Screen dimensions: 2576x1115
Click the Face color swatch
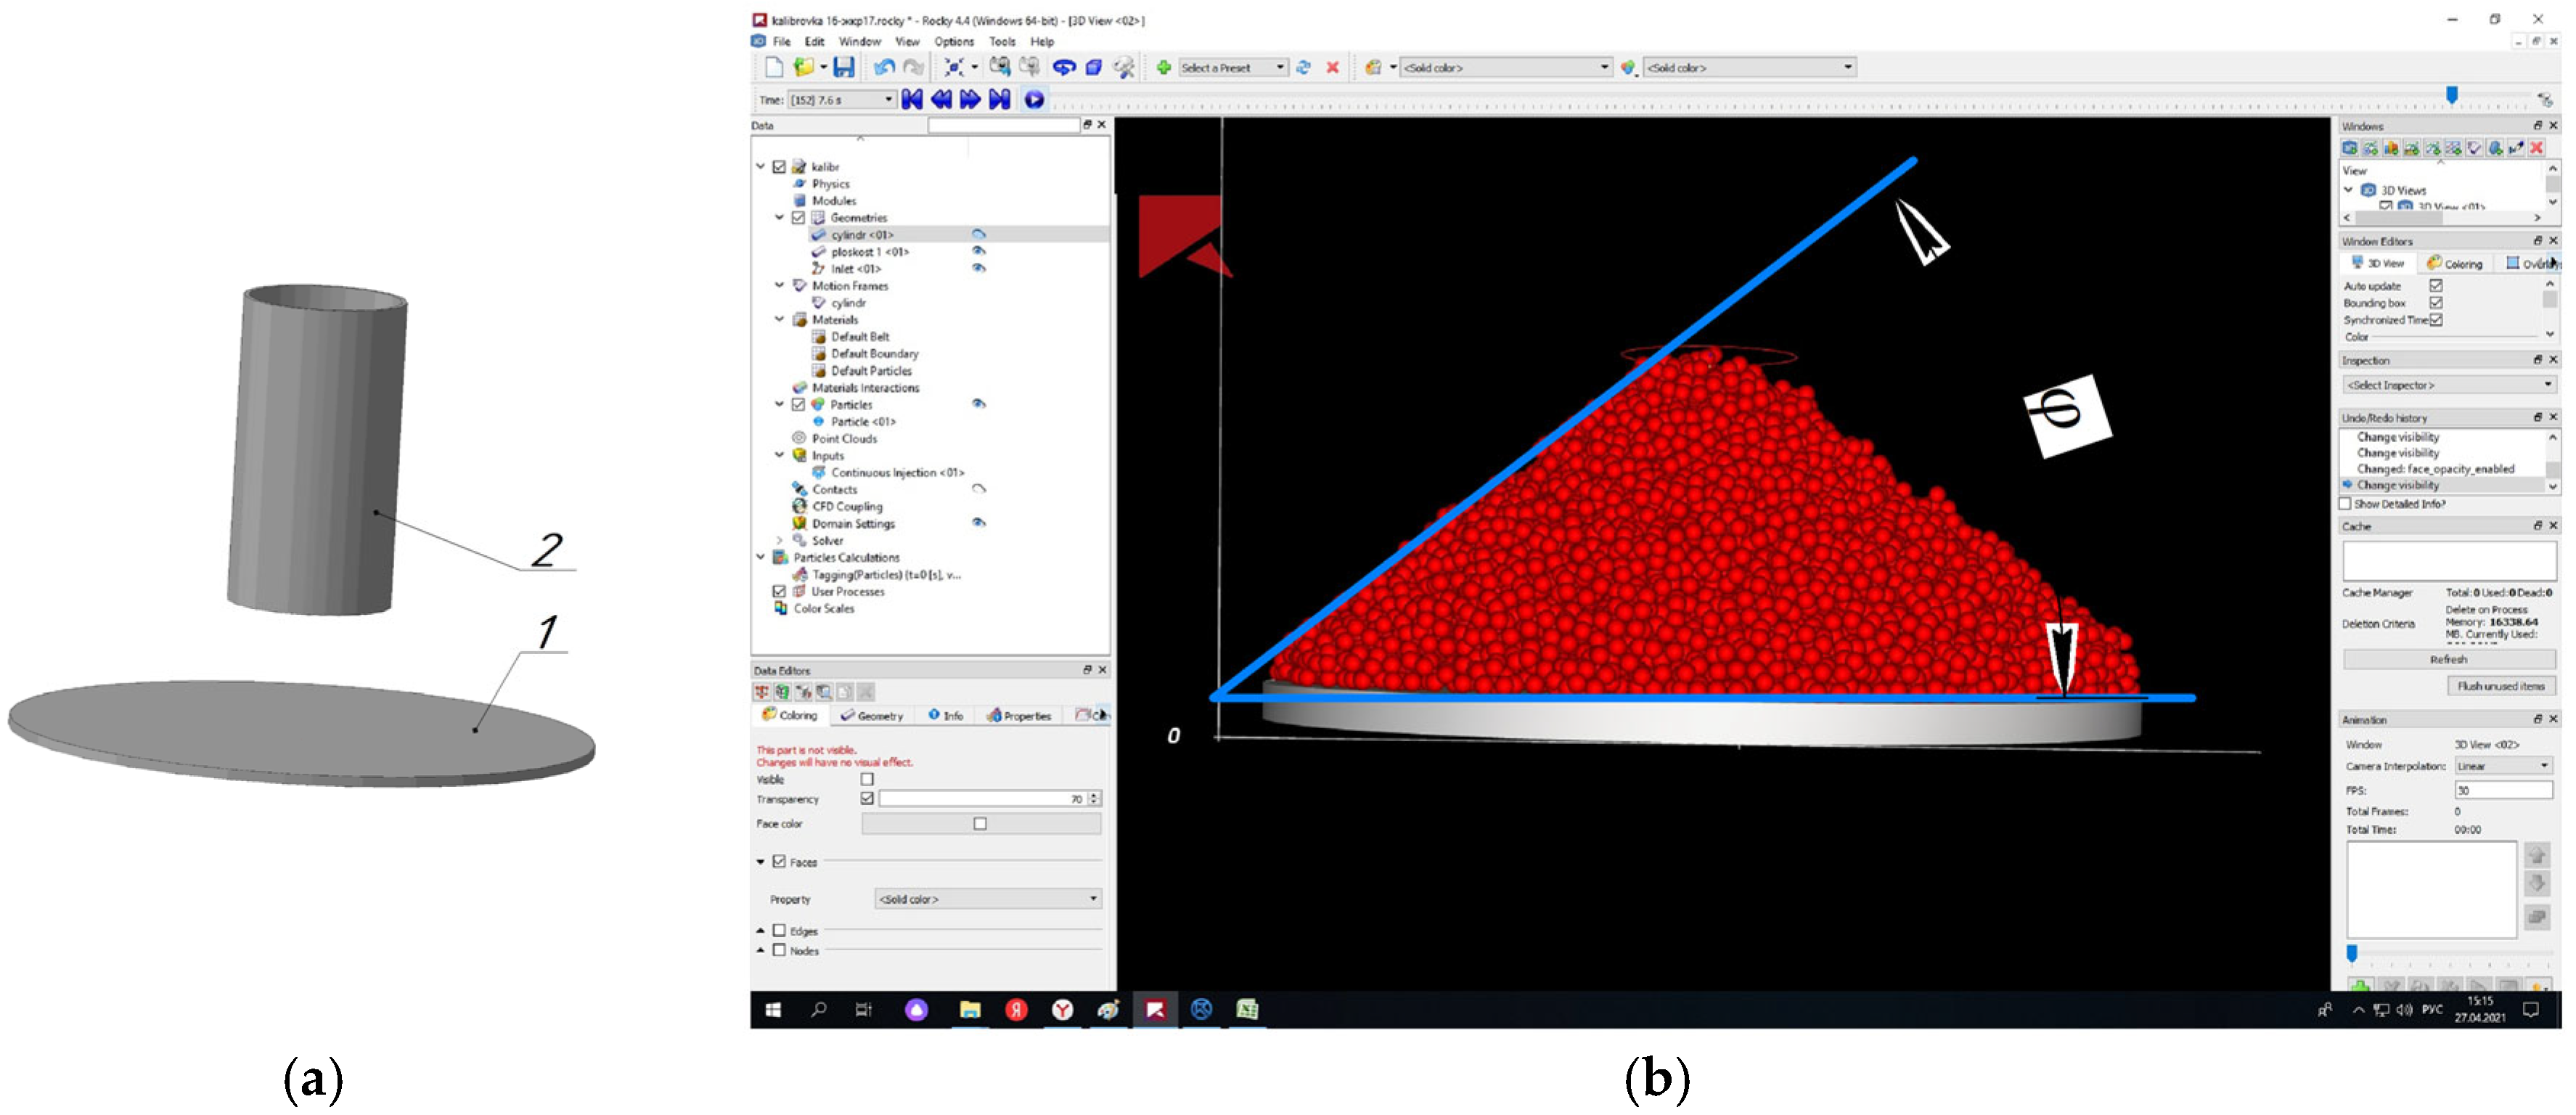pos(980,824)
